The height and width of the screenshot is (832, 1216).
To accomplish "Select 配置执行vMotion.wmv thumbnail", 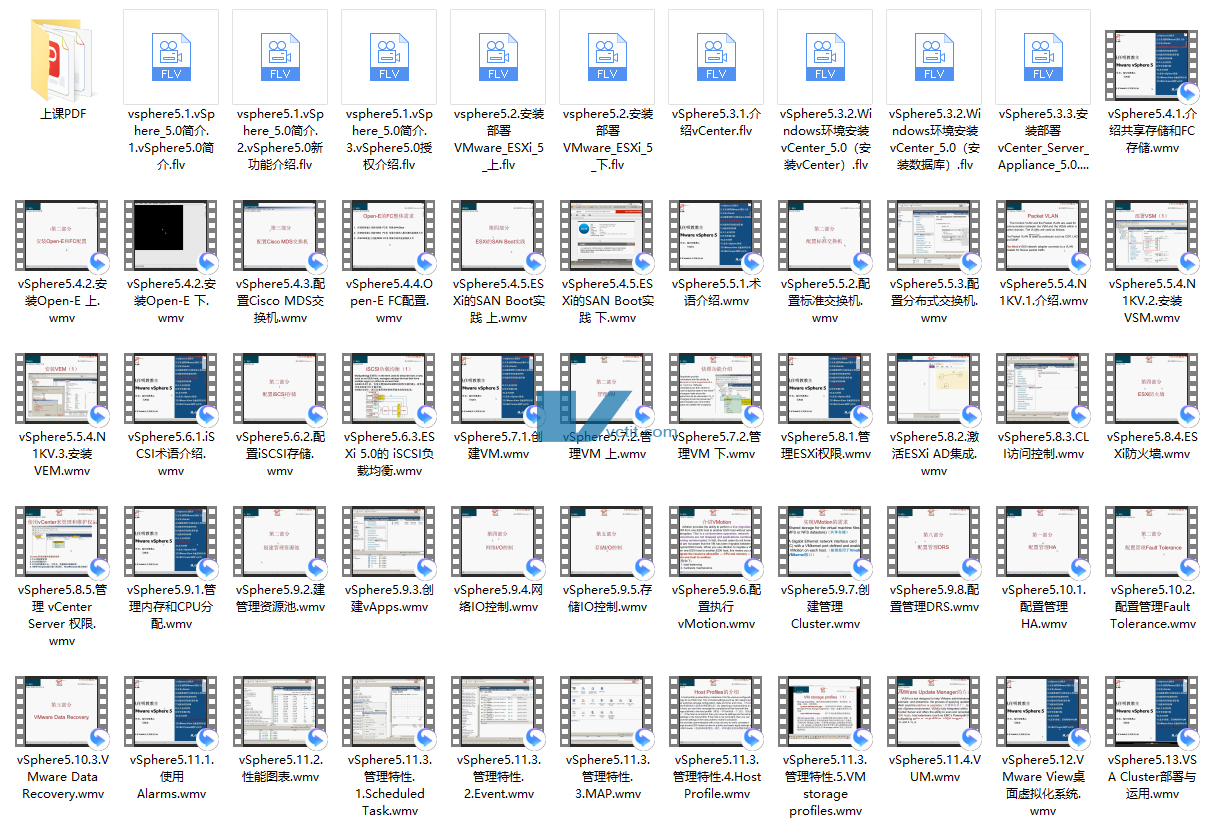I will click(x=716, y=542).
